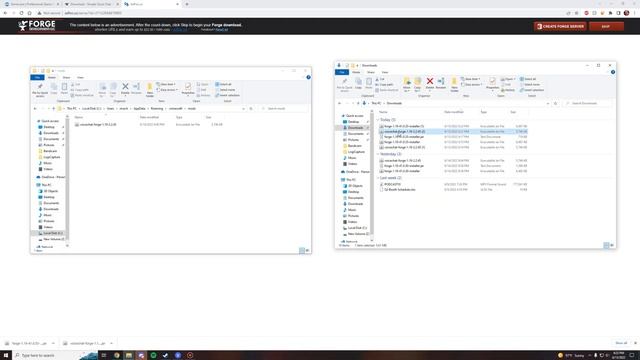This screenshot has width=640, height=360.
Task: Open Properties icon in Downloads window ribbon
Action: [x=492, y=83]
